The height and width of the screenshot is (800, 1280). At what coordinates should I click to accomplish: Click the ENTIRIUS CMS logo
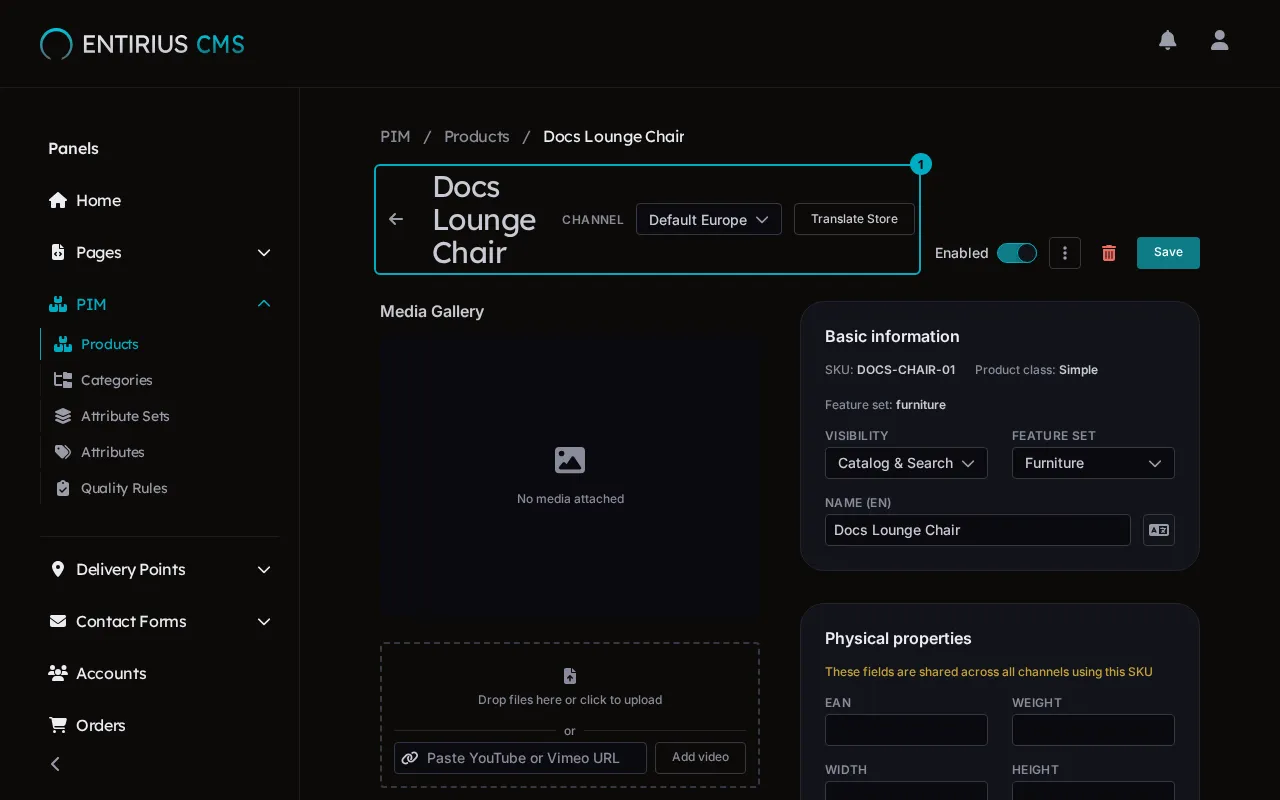point(142,44)
